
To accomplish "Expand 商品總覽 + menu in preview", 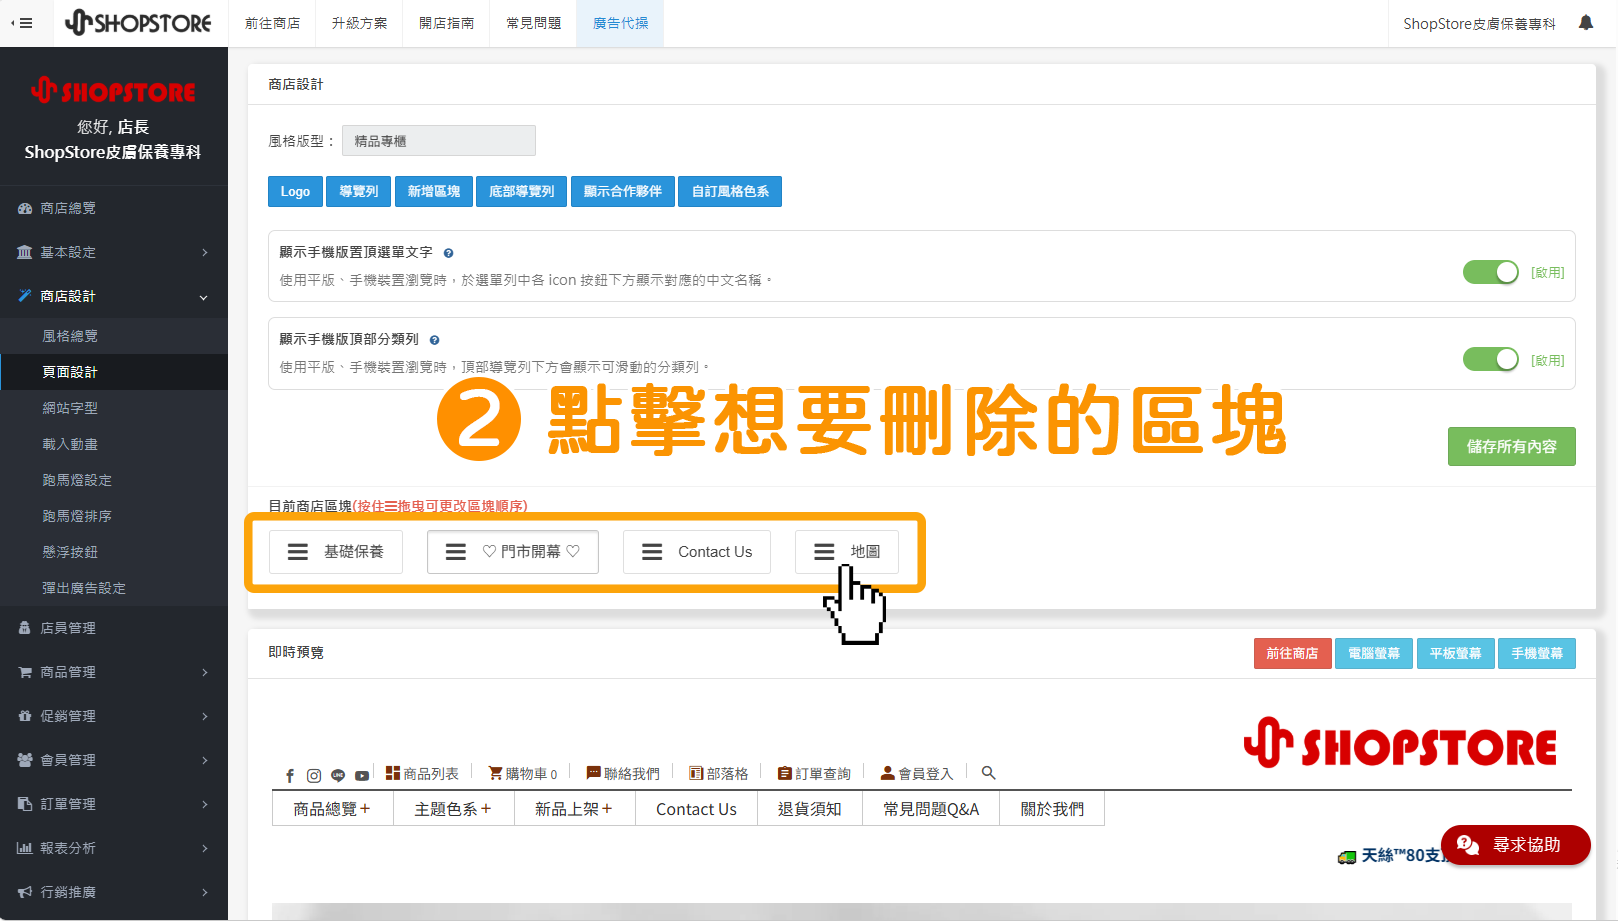I will (x=332, y=809).
